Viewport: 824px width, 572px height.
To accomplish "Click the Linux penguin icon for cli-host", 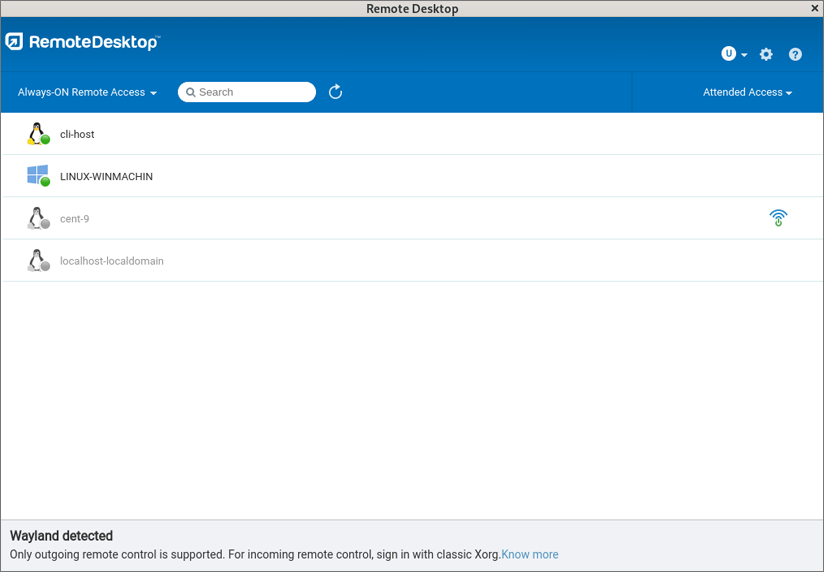I will [x=38, y=134].
